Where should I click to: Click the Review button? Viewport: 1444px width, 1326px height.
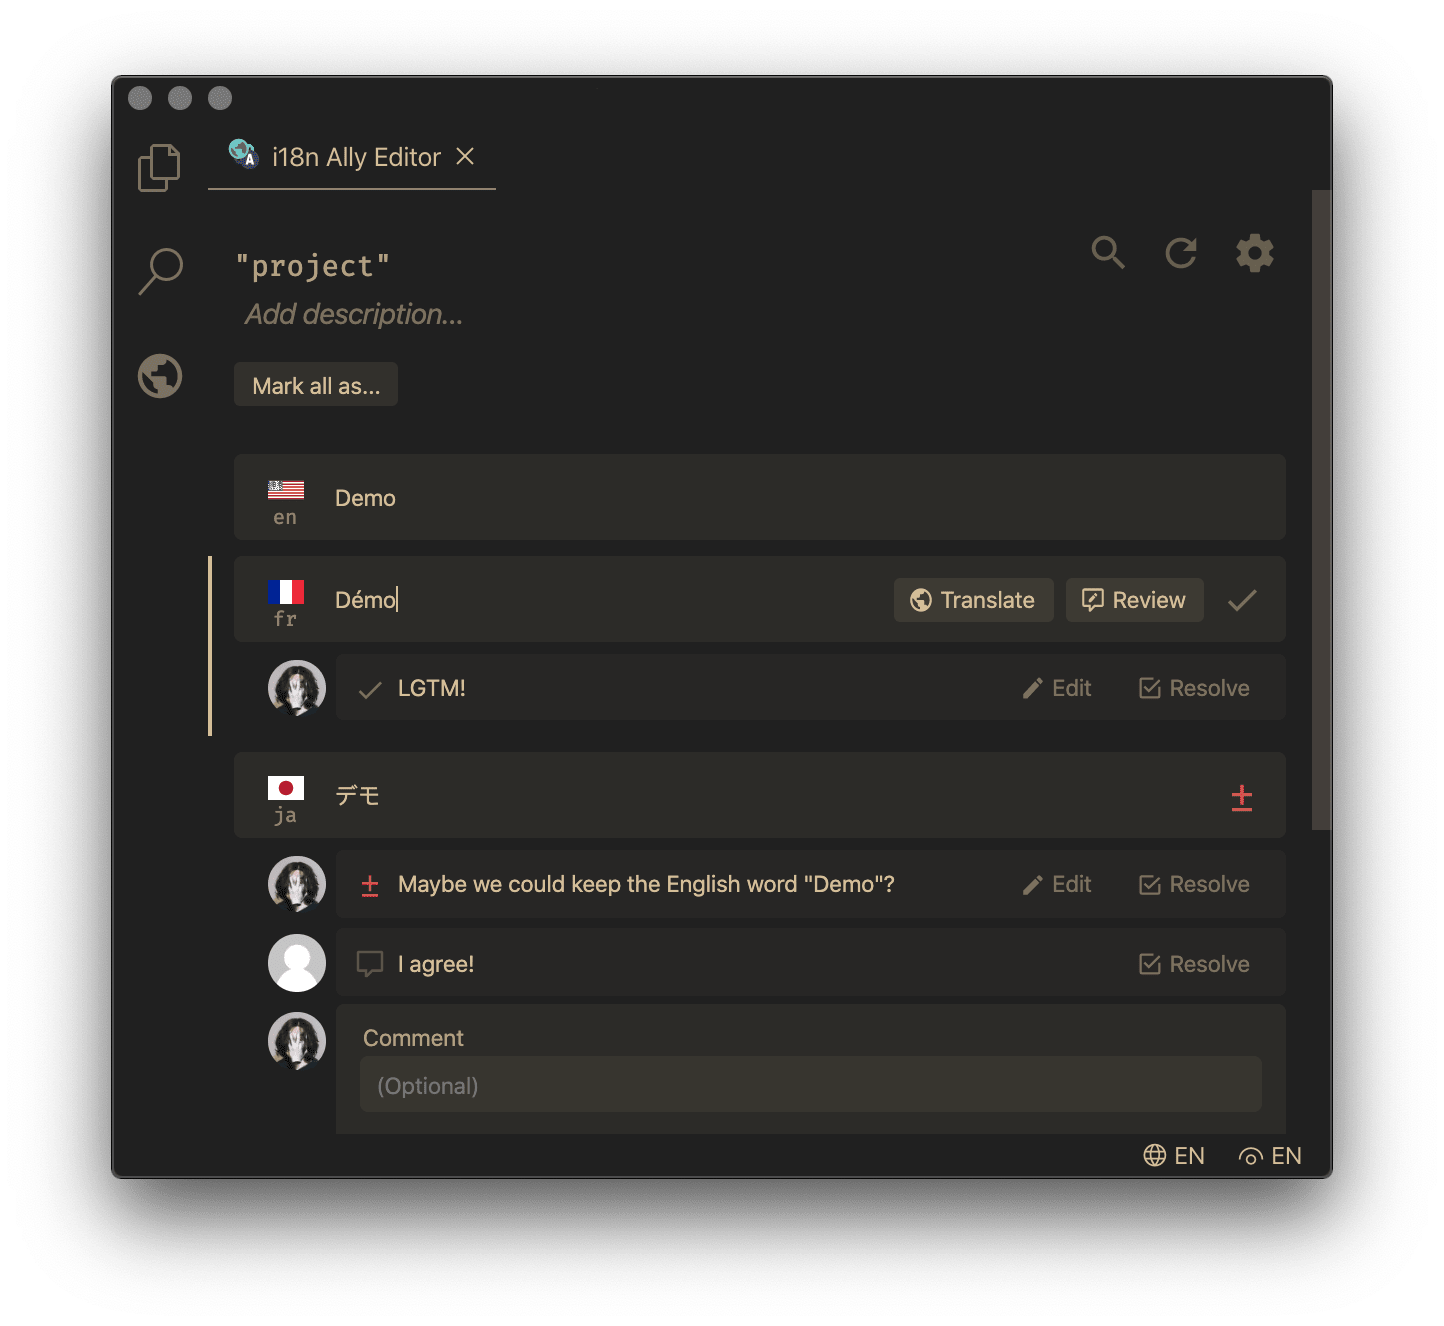pyautogui.click(x=1134, y=600)
